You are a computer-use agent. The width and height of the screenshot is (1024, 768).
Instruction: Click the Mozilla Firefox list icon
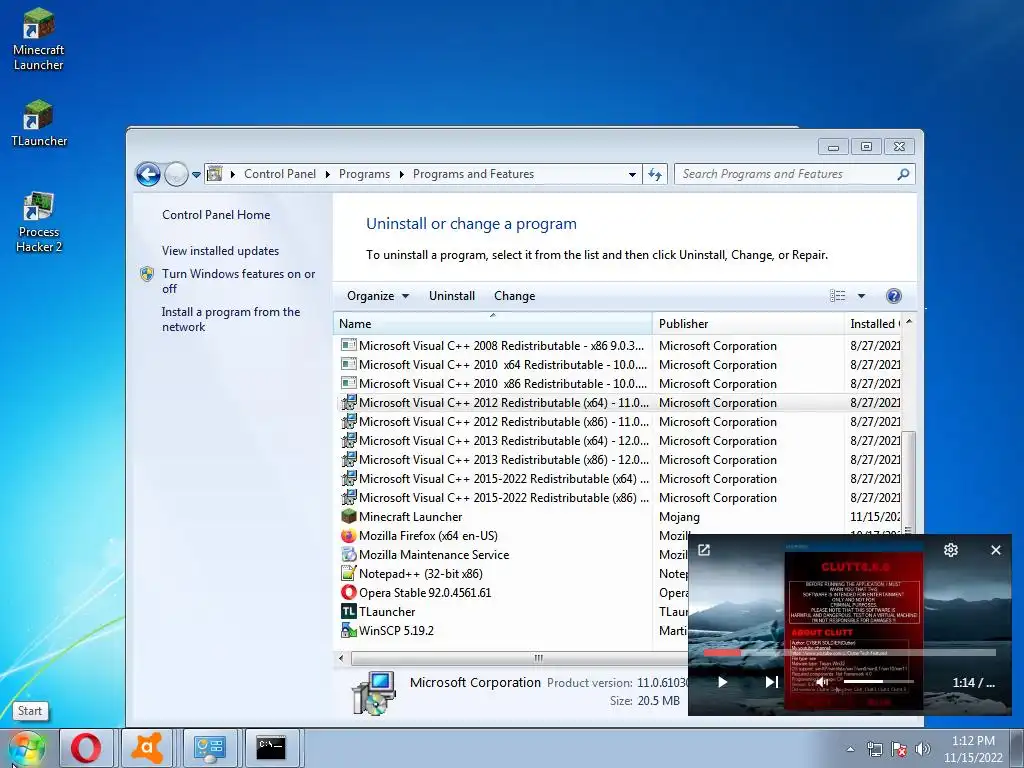point(349,536)
